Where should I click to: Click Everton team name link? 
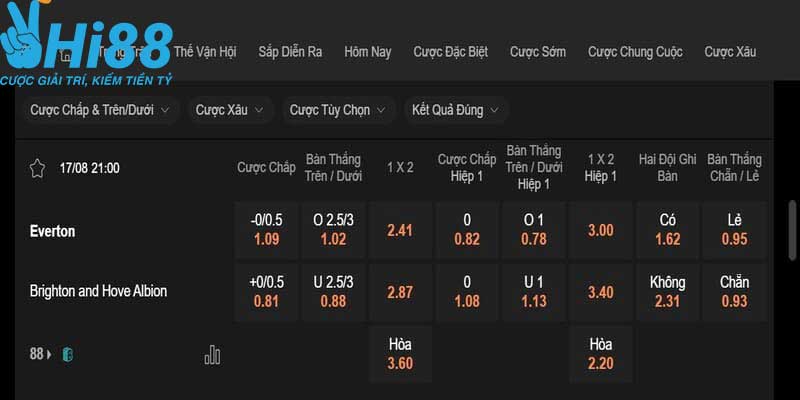pos(53,232)
